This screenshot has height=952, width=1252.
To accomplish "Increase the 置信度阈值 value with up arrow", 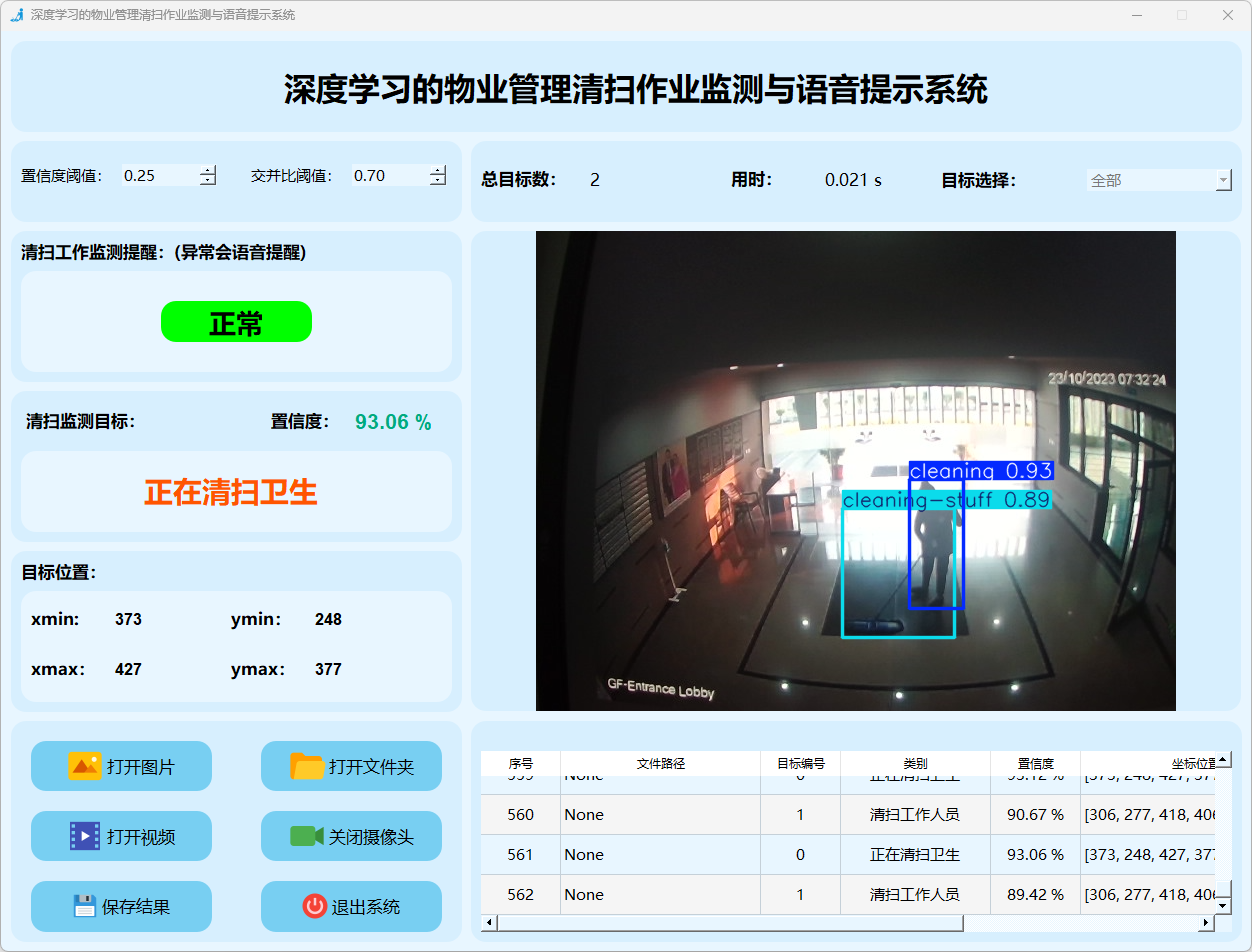I will pyautogui.click(x=207, y=170).
